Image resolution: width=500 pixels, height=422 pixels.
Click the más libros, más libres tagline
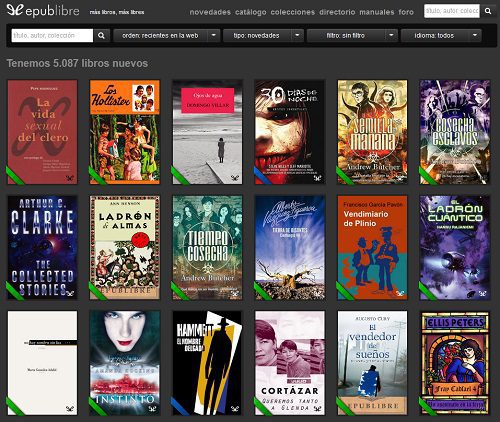coord(117,12)
